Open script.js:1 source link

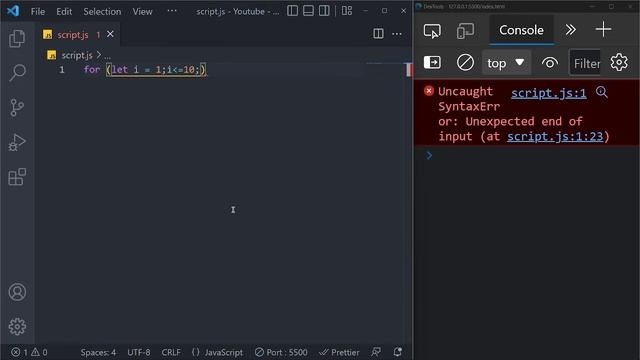coord(549,93)
